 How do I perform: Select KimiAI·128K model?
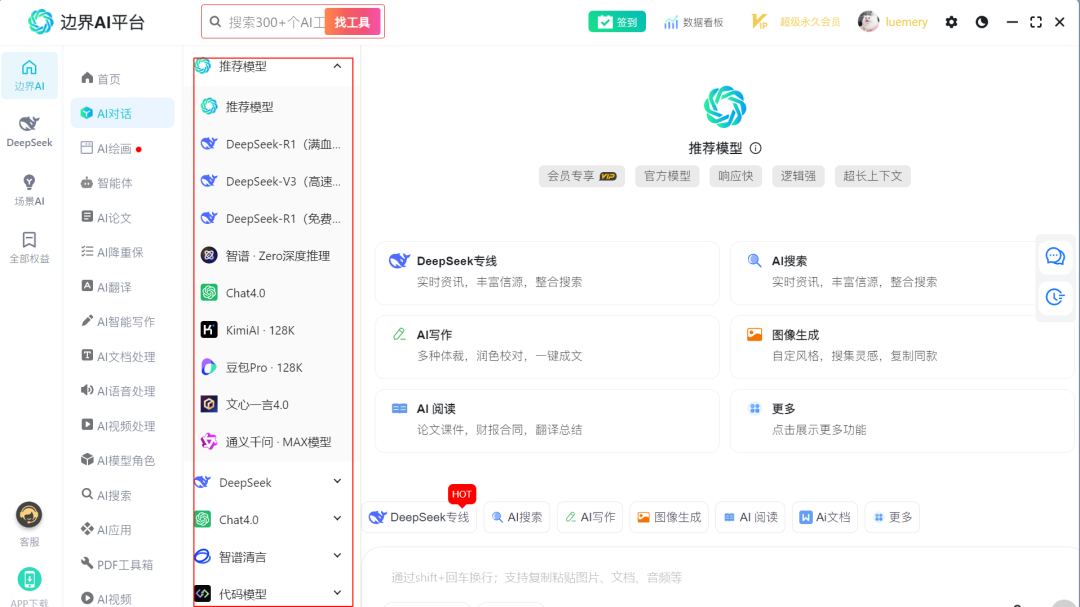pos(273,330)
